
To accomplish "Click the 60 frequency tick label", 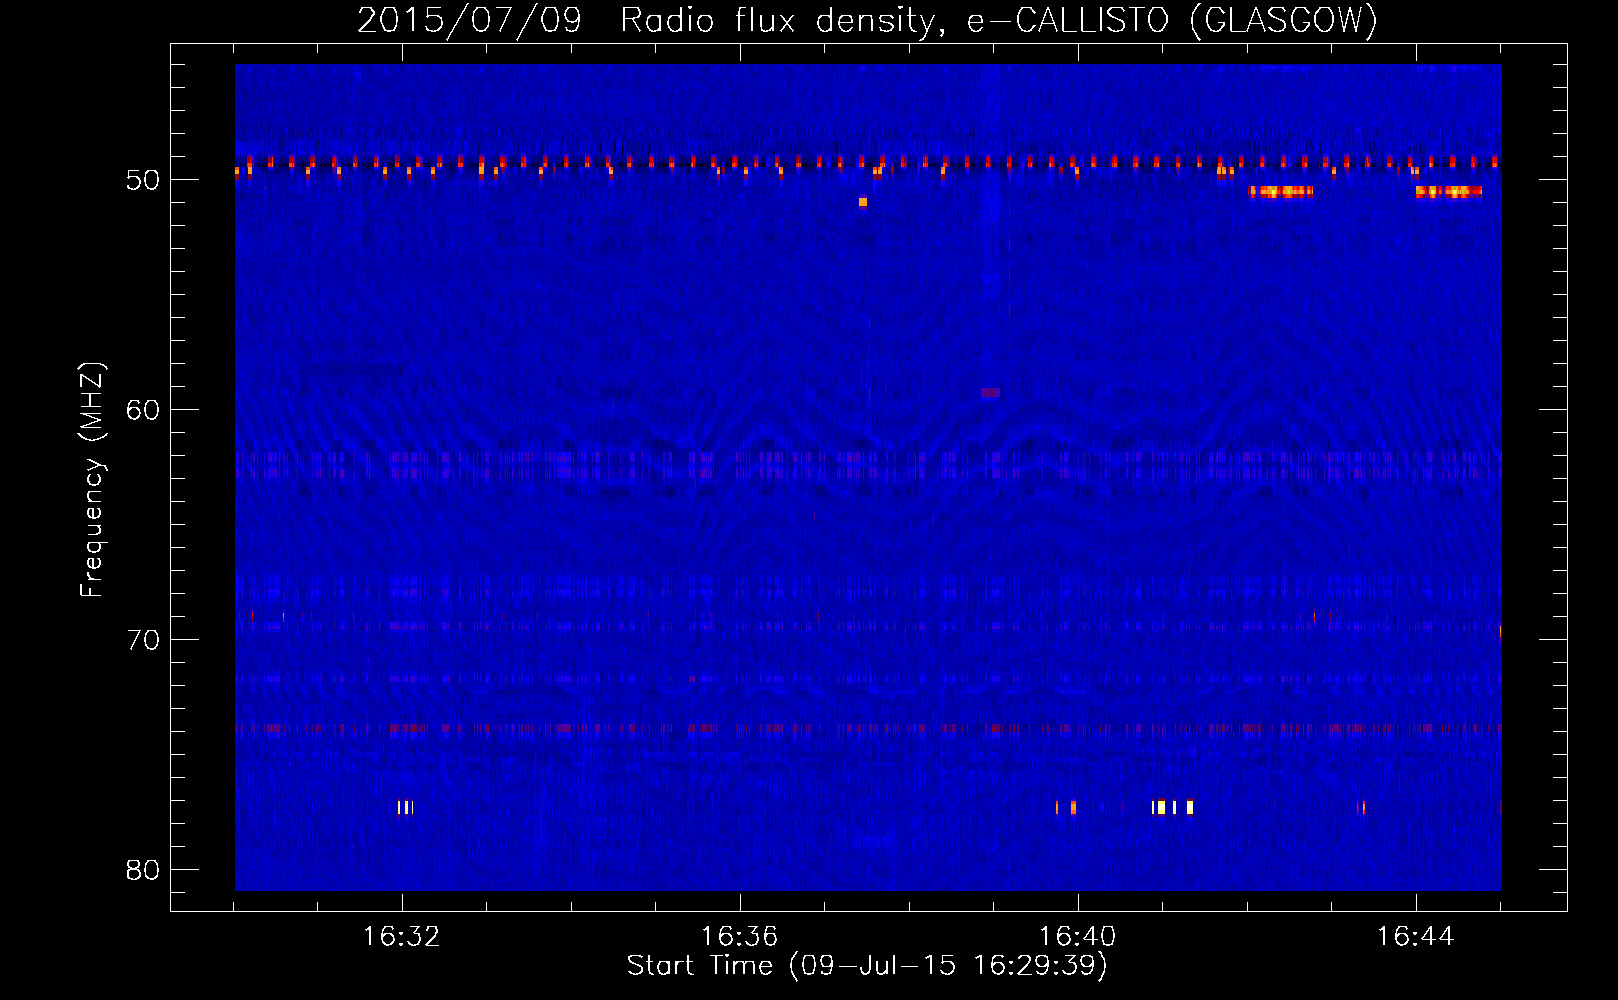I will click(143, 410).
